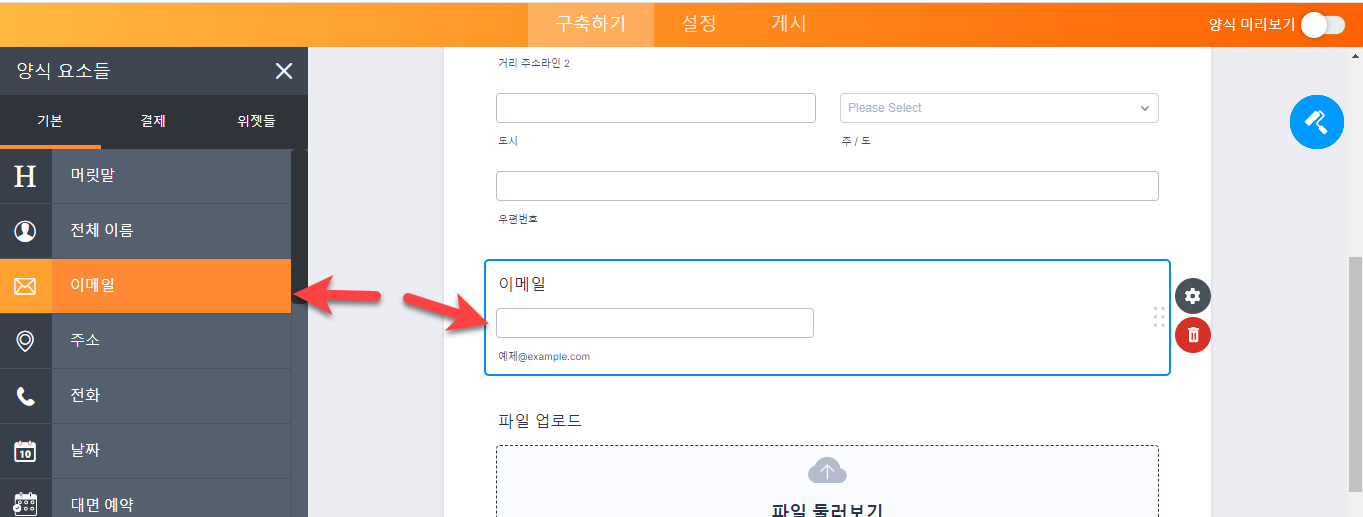
Task: Add 대면 예약 element to form
Action: pyautogui.click(x=146, y=499)
